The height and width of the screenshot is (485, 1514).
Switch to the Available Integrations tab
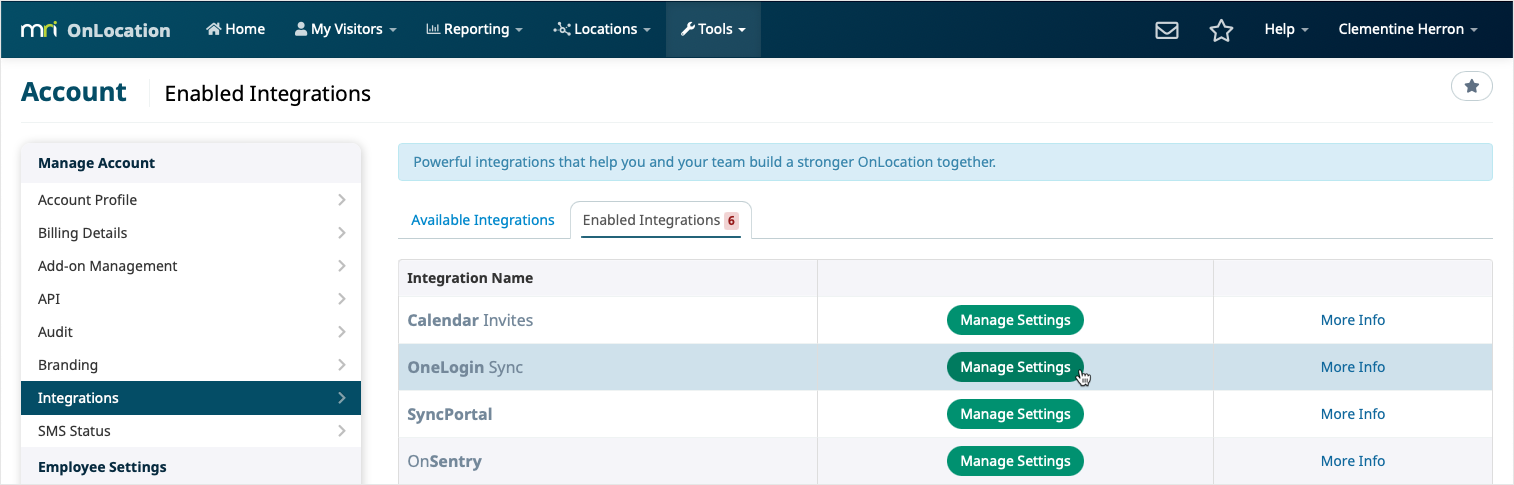coord(483,220)
